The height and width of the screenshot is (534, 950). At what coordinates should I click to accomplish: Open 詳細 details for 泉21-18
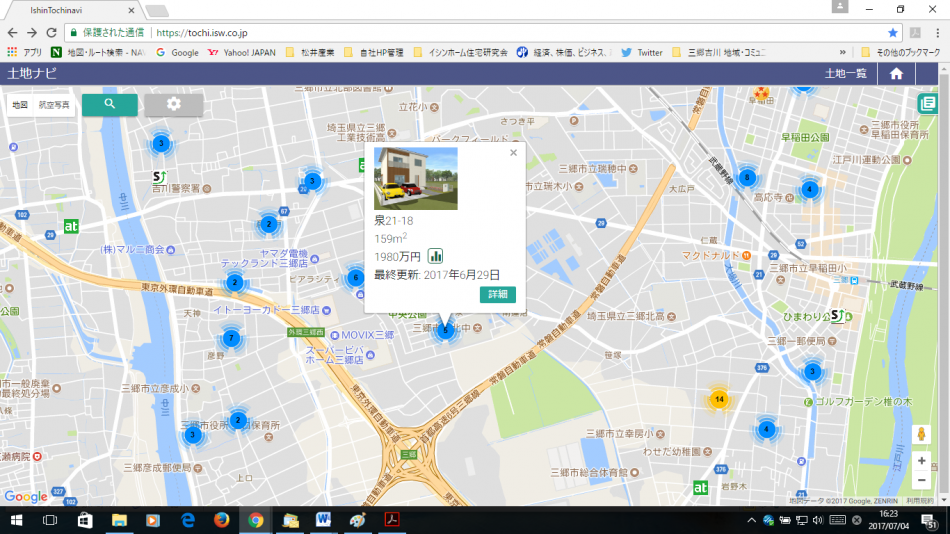click(497, 295)
